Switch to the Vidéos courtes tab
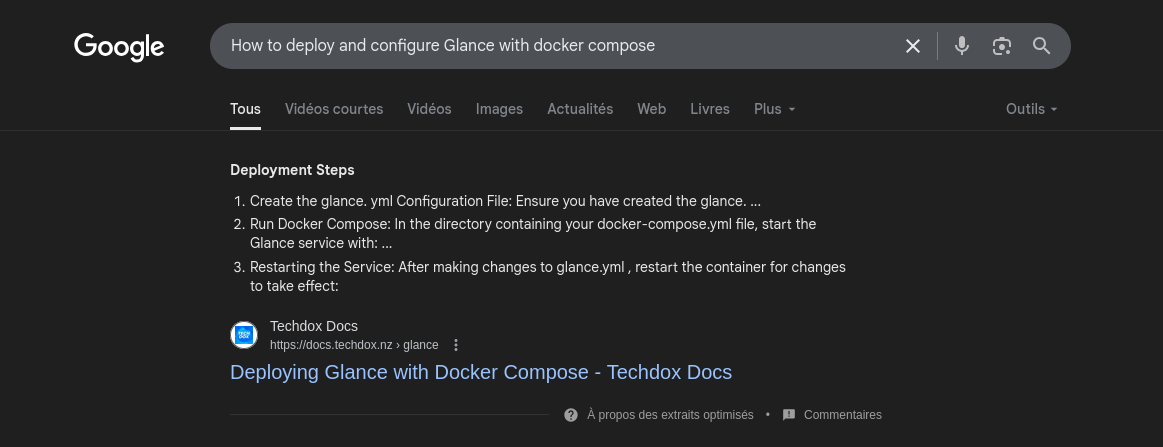Image resolution: width=1163 pixels, height=447 pixels. pyautogui.click(x=334, y=109)
